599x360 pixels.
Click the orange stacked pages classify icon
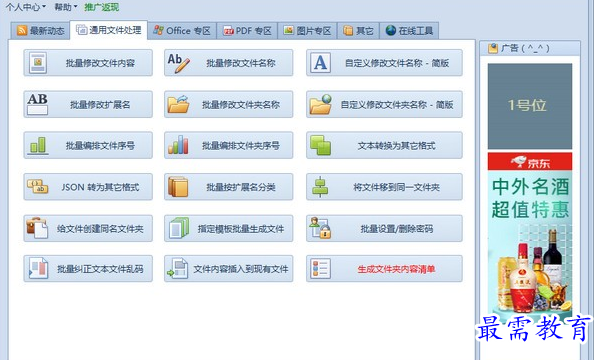(x=178, y=186)
